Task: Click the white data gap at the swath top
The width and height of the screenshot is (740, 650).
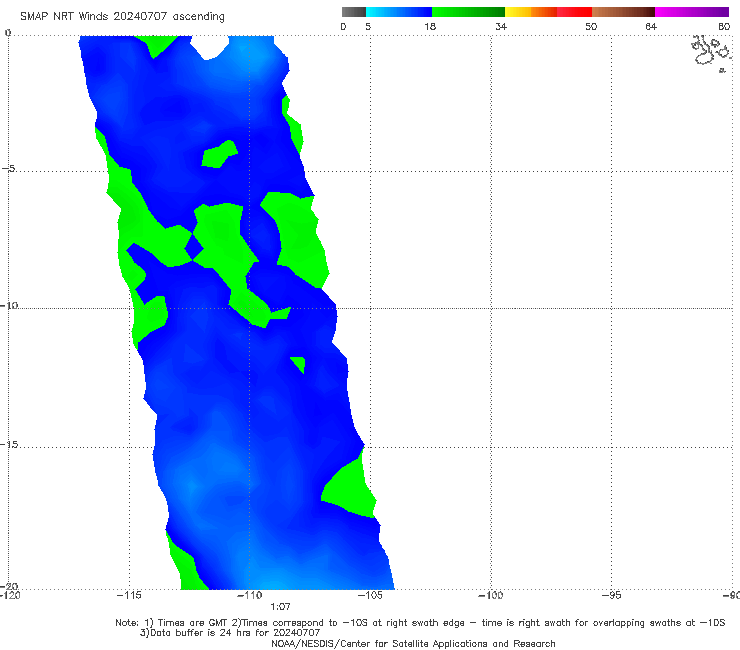Action: pyautogui.click(x=209, y=47)
